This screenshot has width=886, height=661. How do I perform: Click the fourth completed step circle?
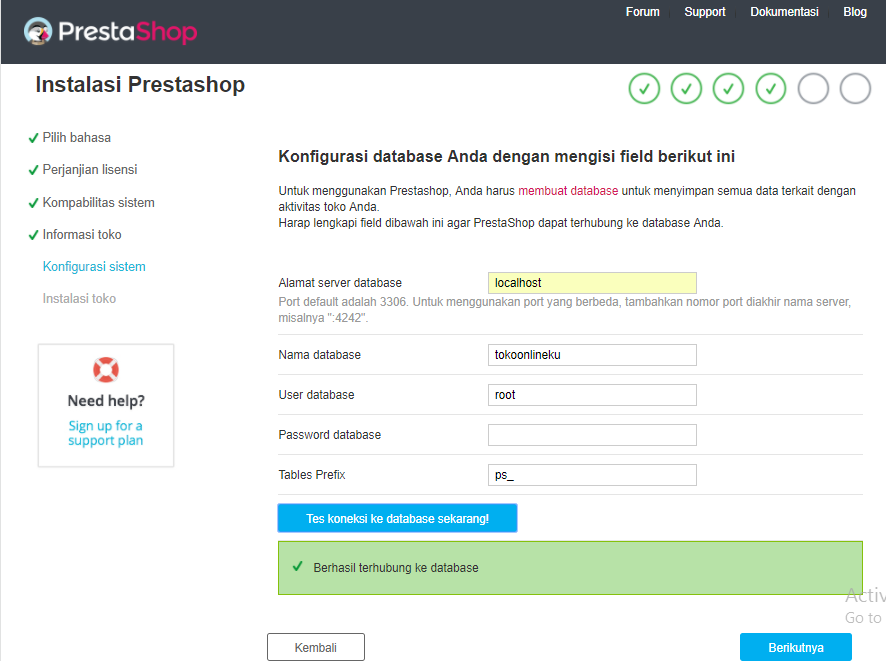point(771,89)
